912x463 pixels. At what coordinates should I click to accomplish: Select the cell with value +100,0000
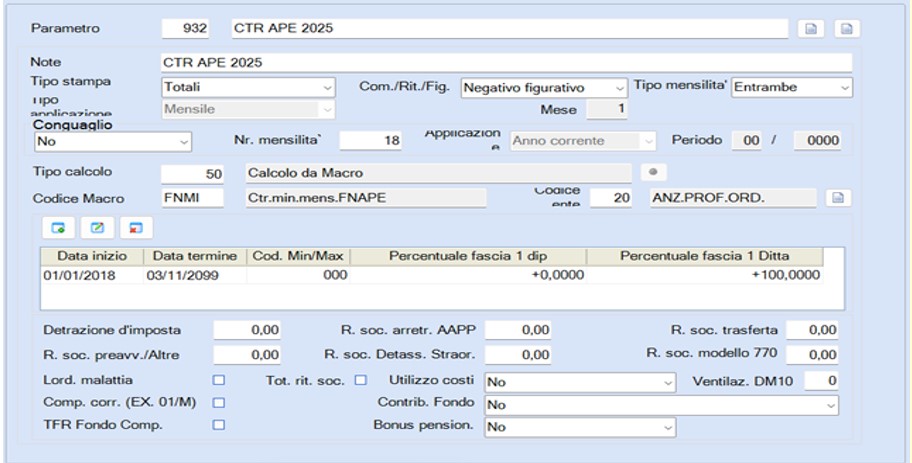tap(705, 275)
